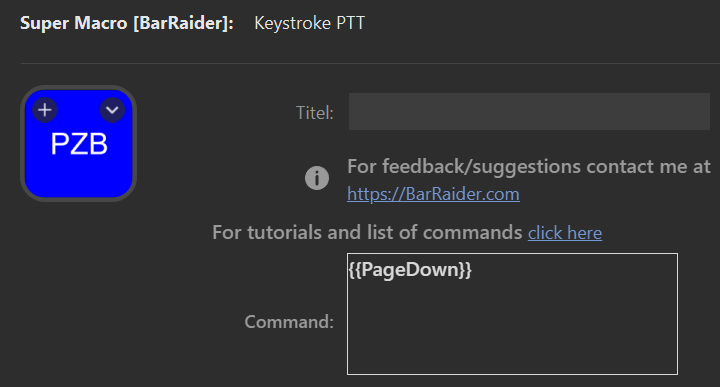Click the gray info circle icon
This screenshot has width=720, height=387.
[317, 178]
